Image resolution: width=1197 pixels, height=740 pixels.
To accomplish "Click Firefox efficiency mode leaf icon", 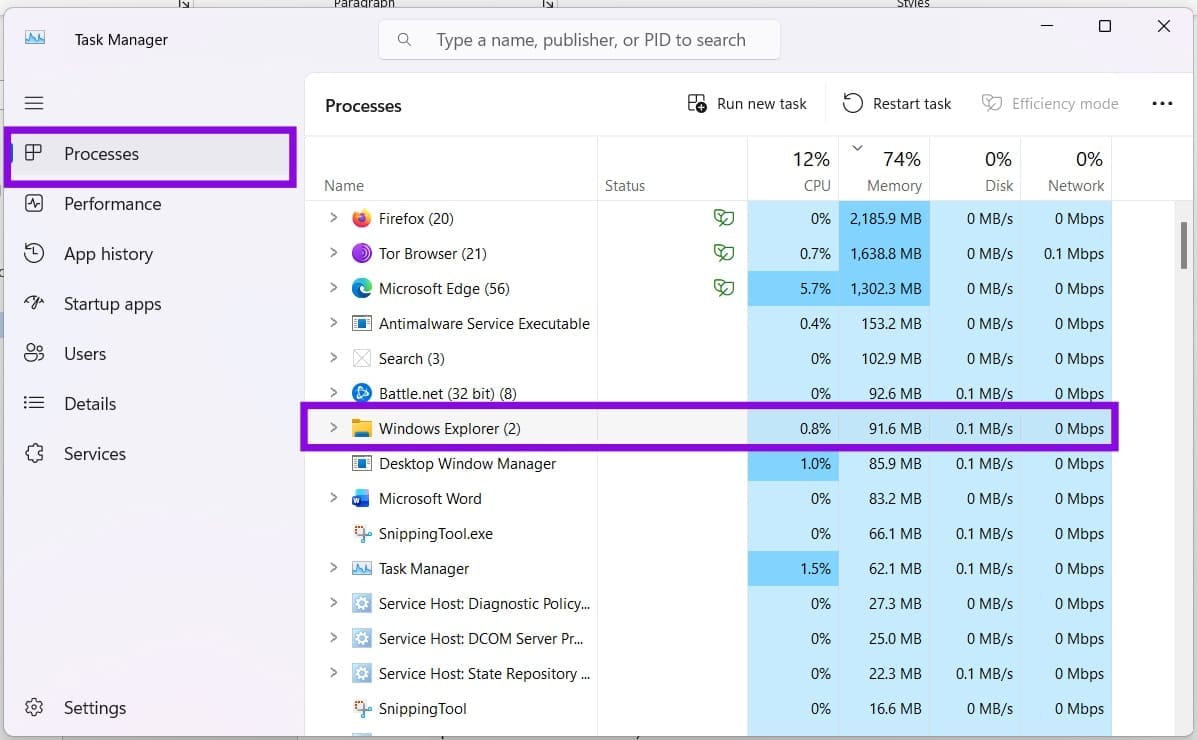I will coord(724,218).
